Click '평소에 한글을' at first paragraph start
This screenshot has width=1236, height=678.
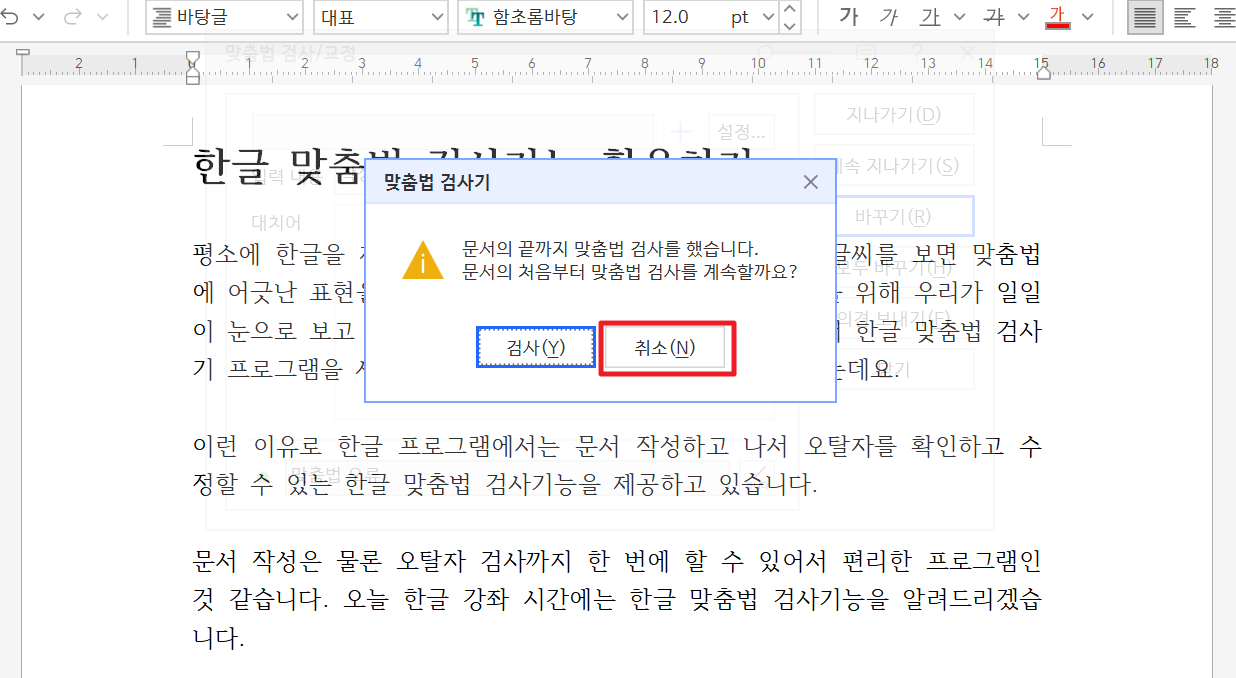[267, 254]
